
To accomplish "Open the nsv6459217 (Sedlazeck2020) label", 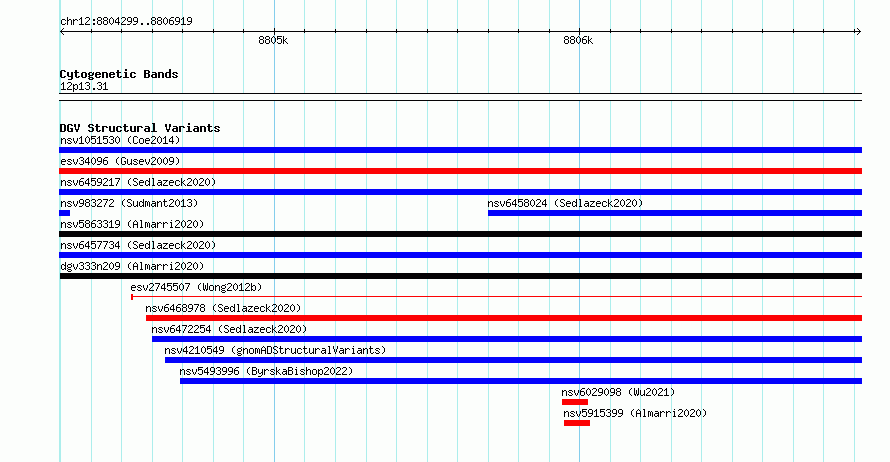I will [x=138, y=182].
